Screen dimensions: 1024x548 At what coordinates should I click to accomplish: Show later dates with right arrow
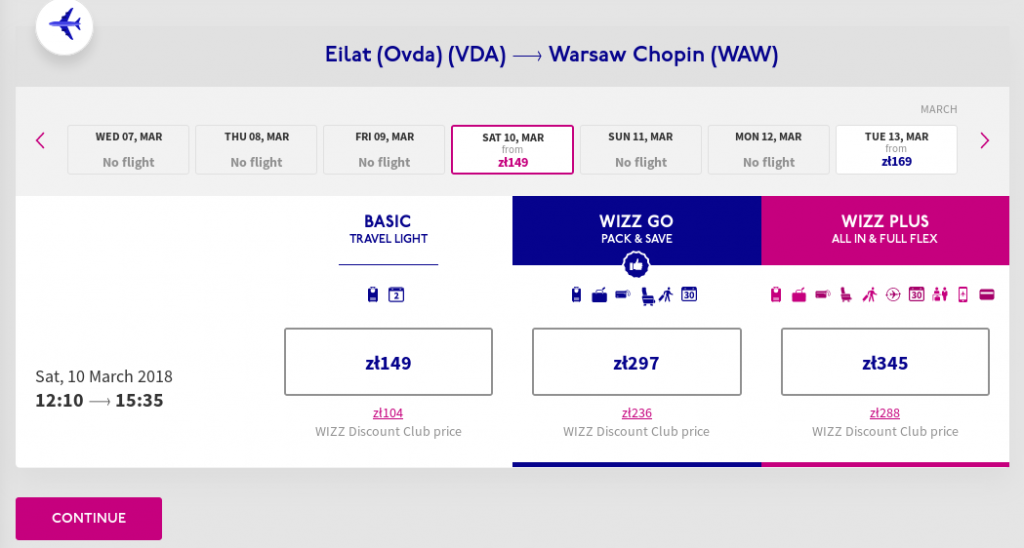pyautogui.click(x=985, y=140)
